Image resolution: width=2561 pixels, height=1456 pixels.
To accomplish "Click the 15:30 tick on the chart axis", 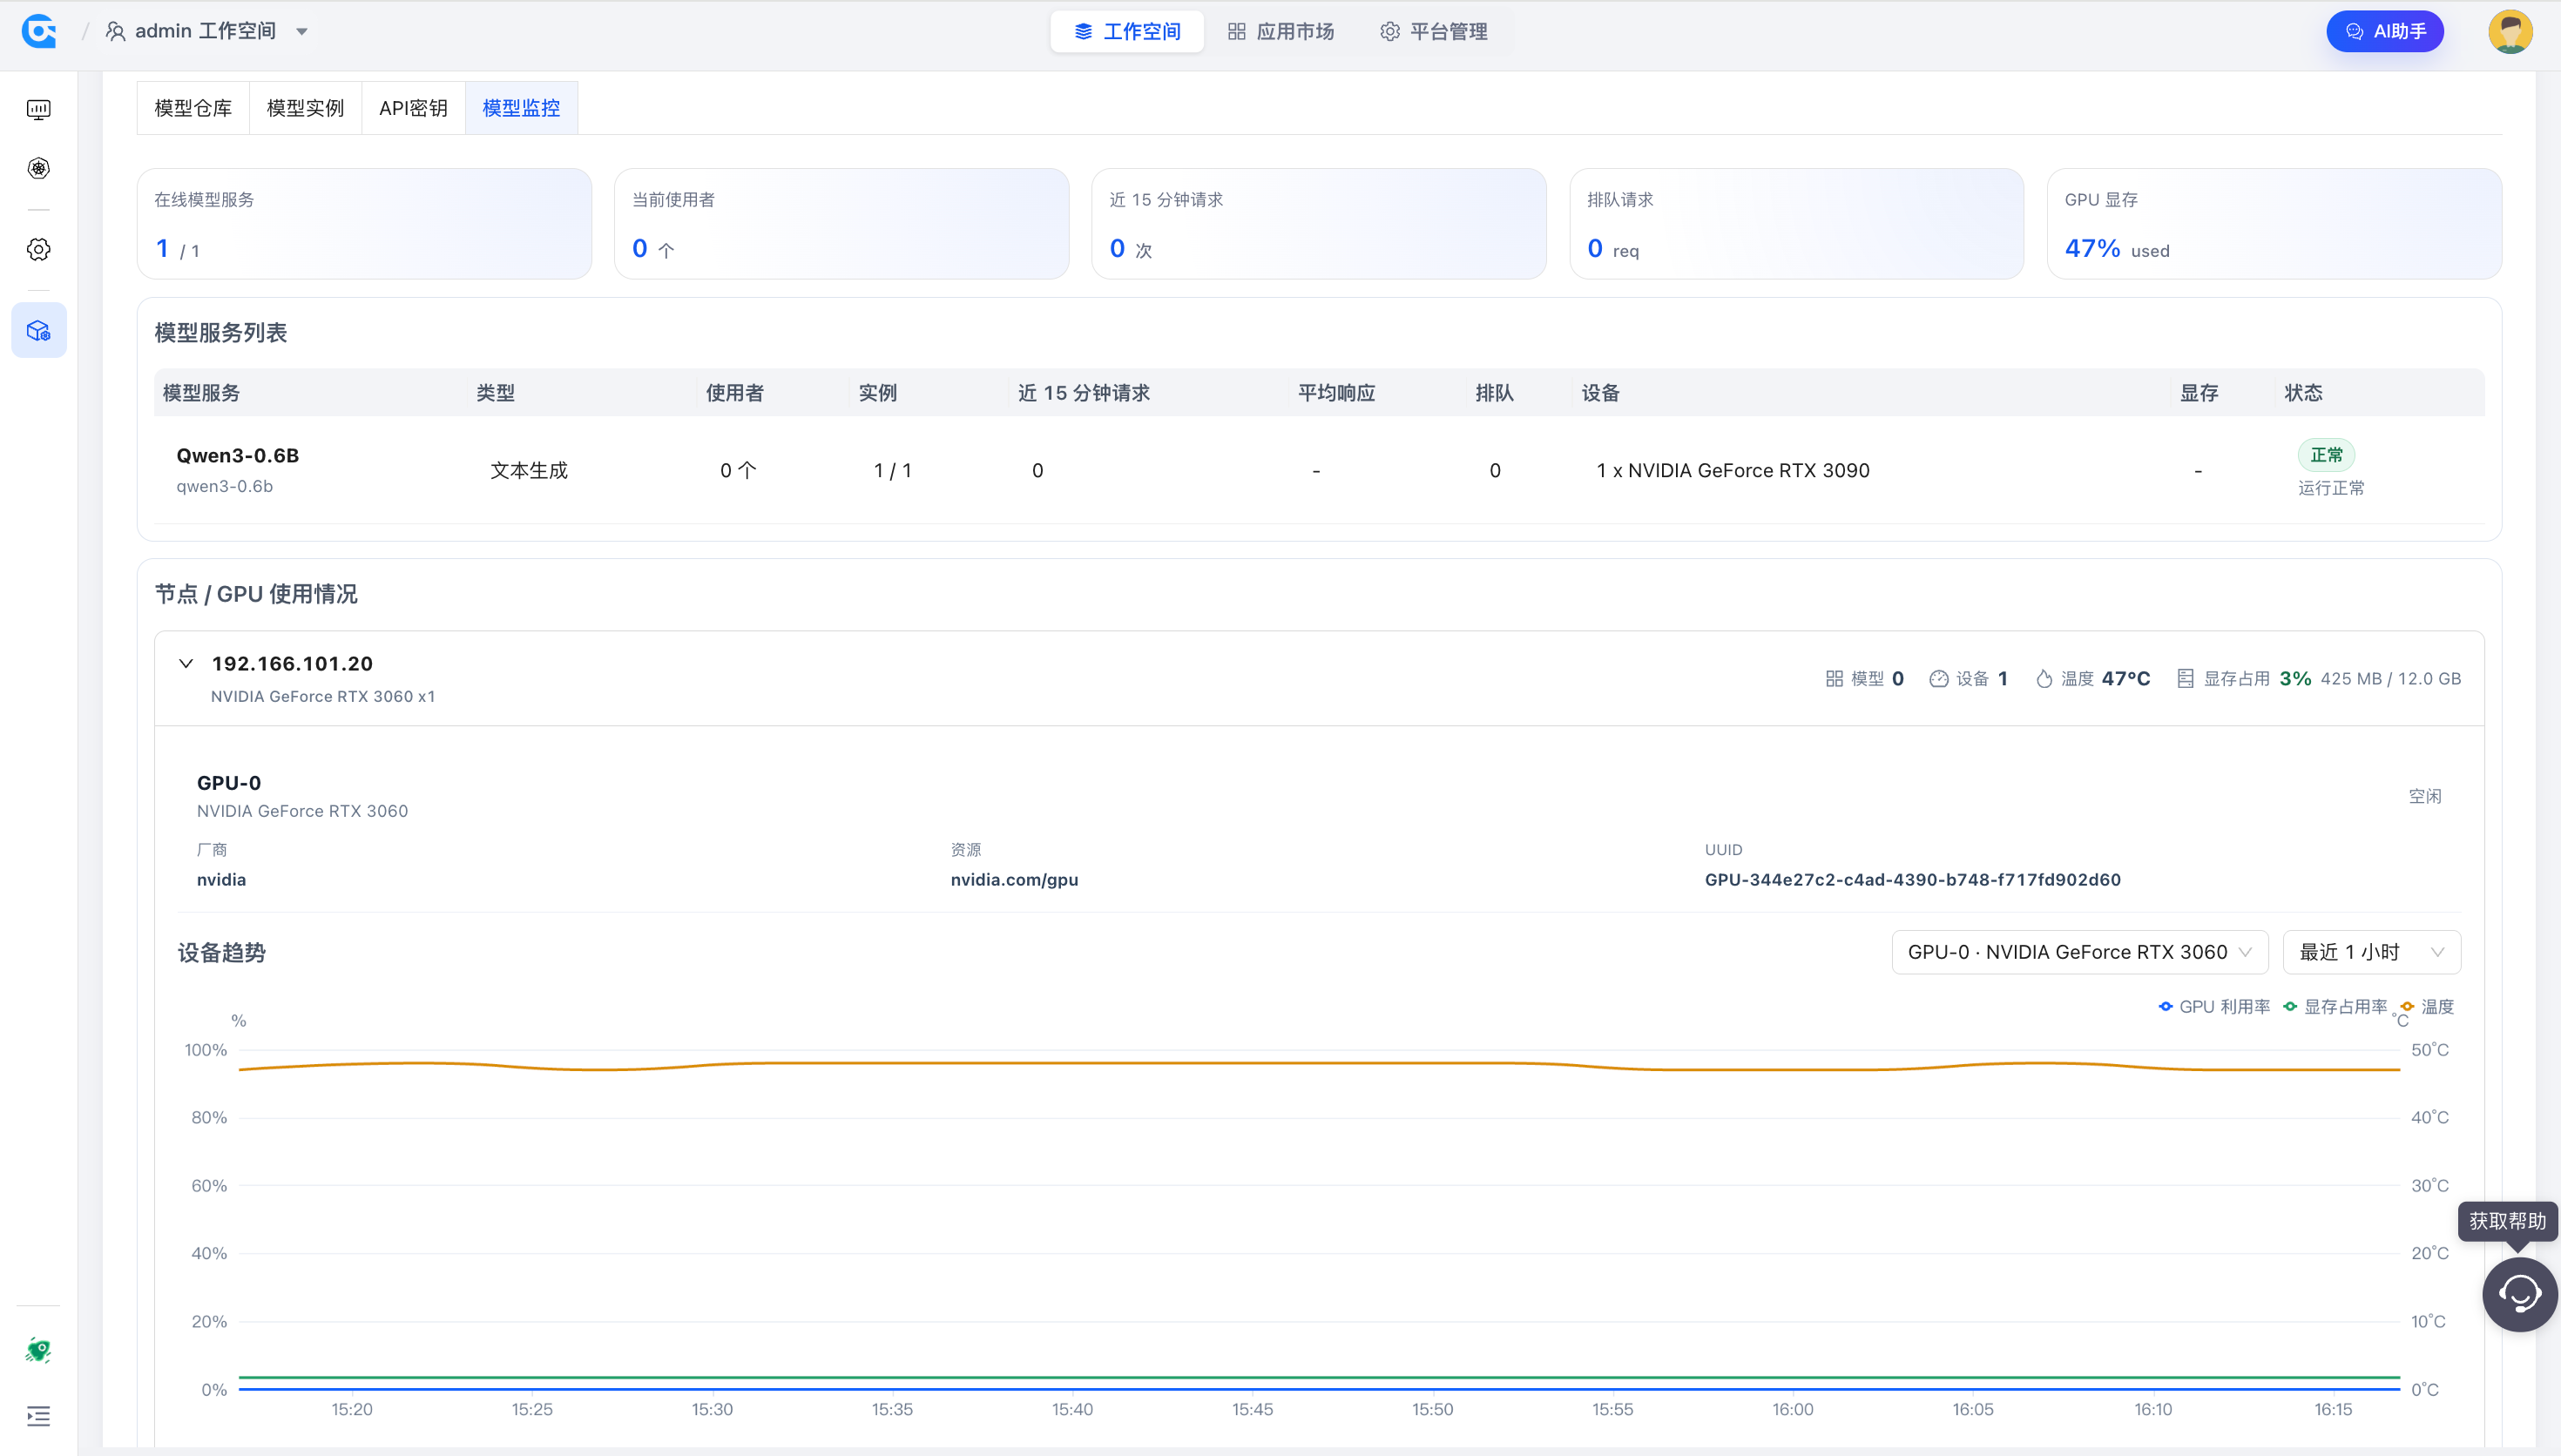I will point(712,1409).
